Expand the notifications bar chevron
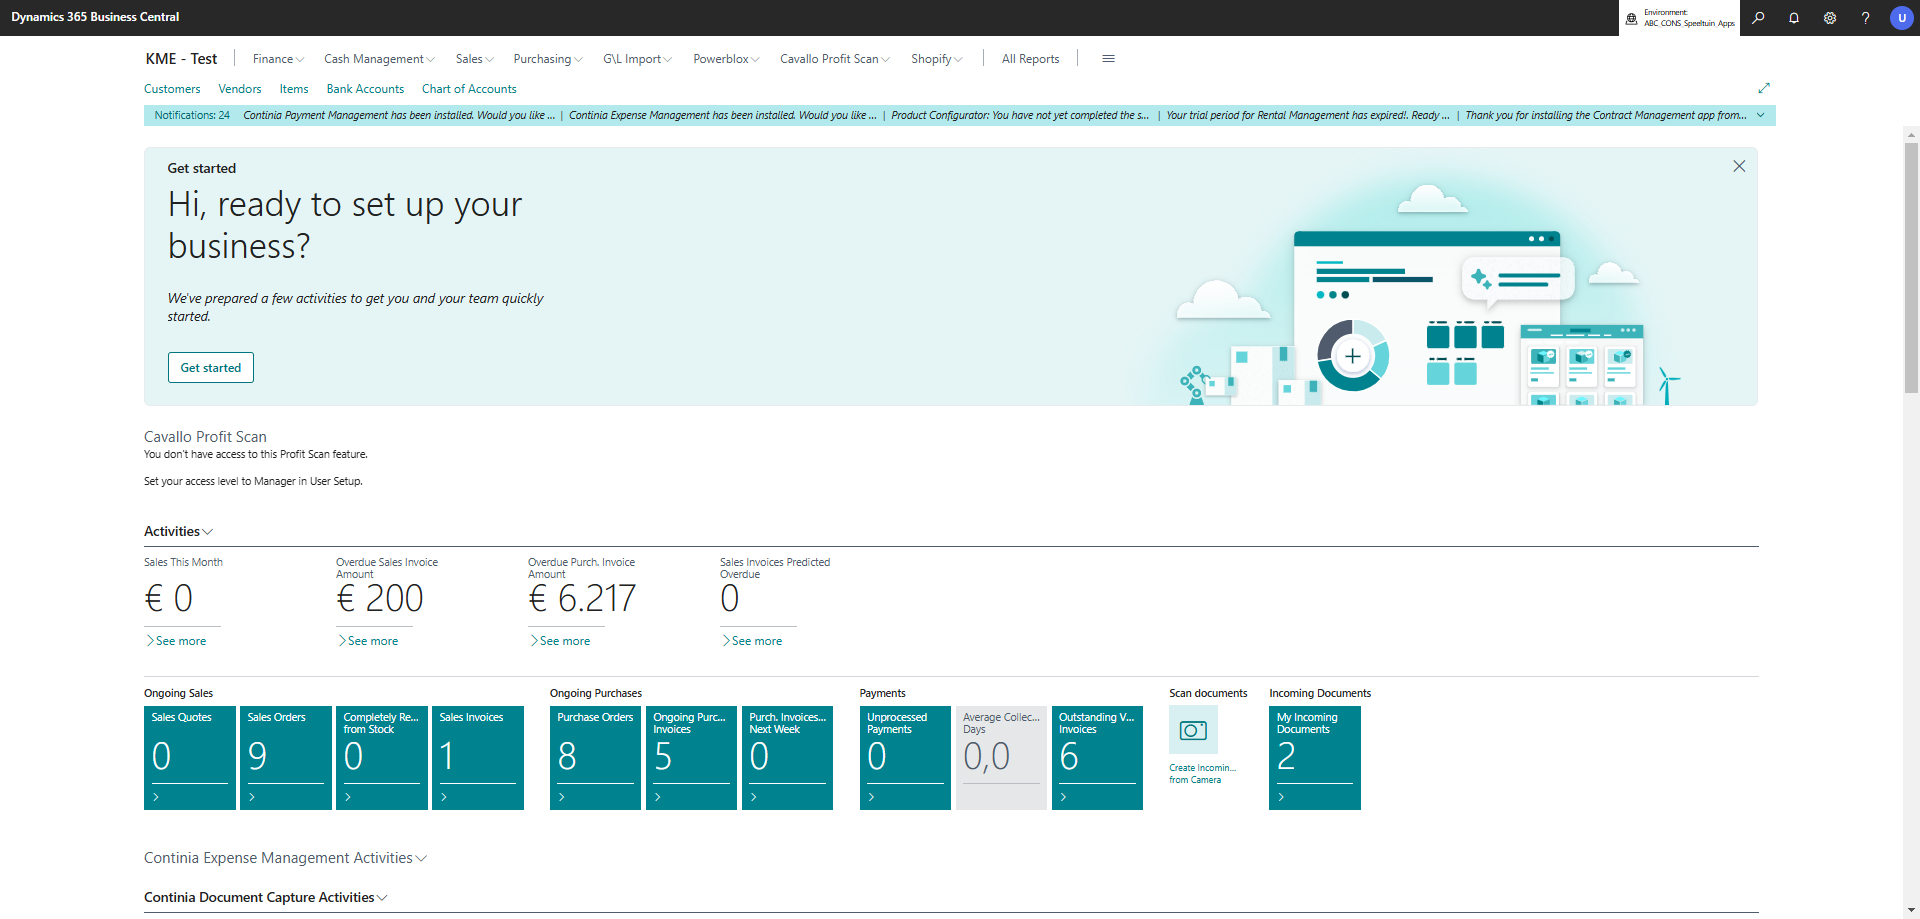 point(1760,115)
